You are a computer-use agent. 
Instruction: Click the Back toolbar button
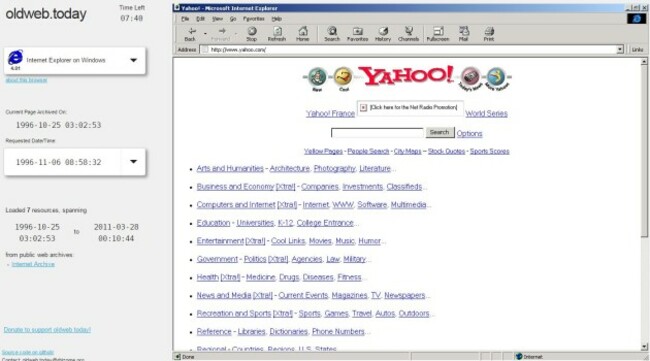click(x=190, y=34)
